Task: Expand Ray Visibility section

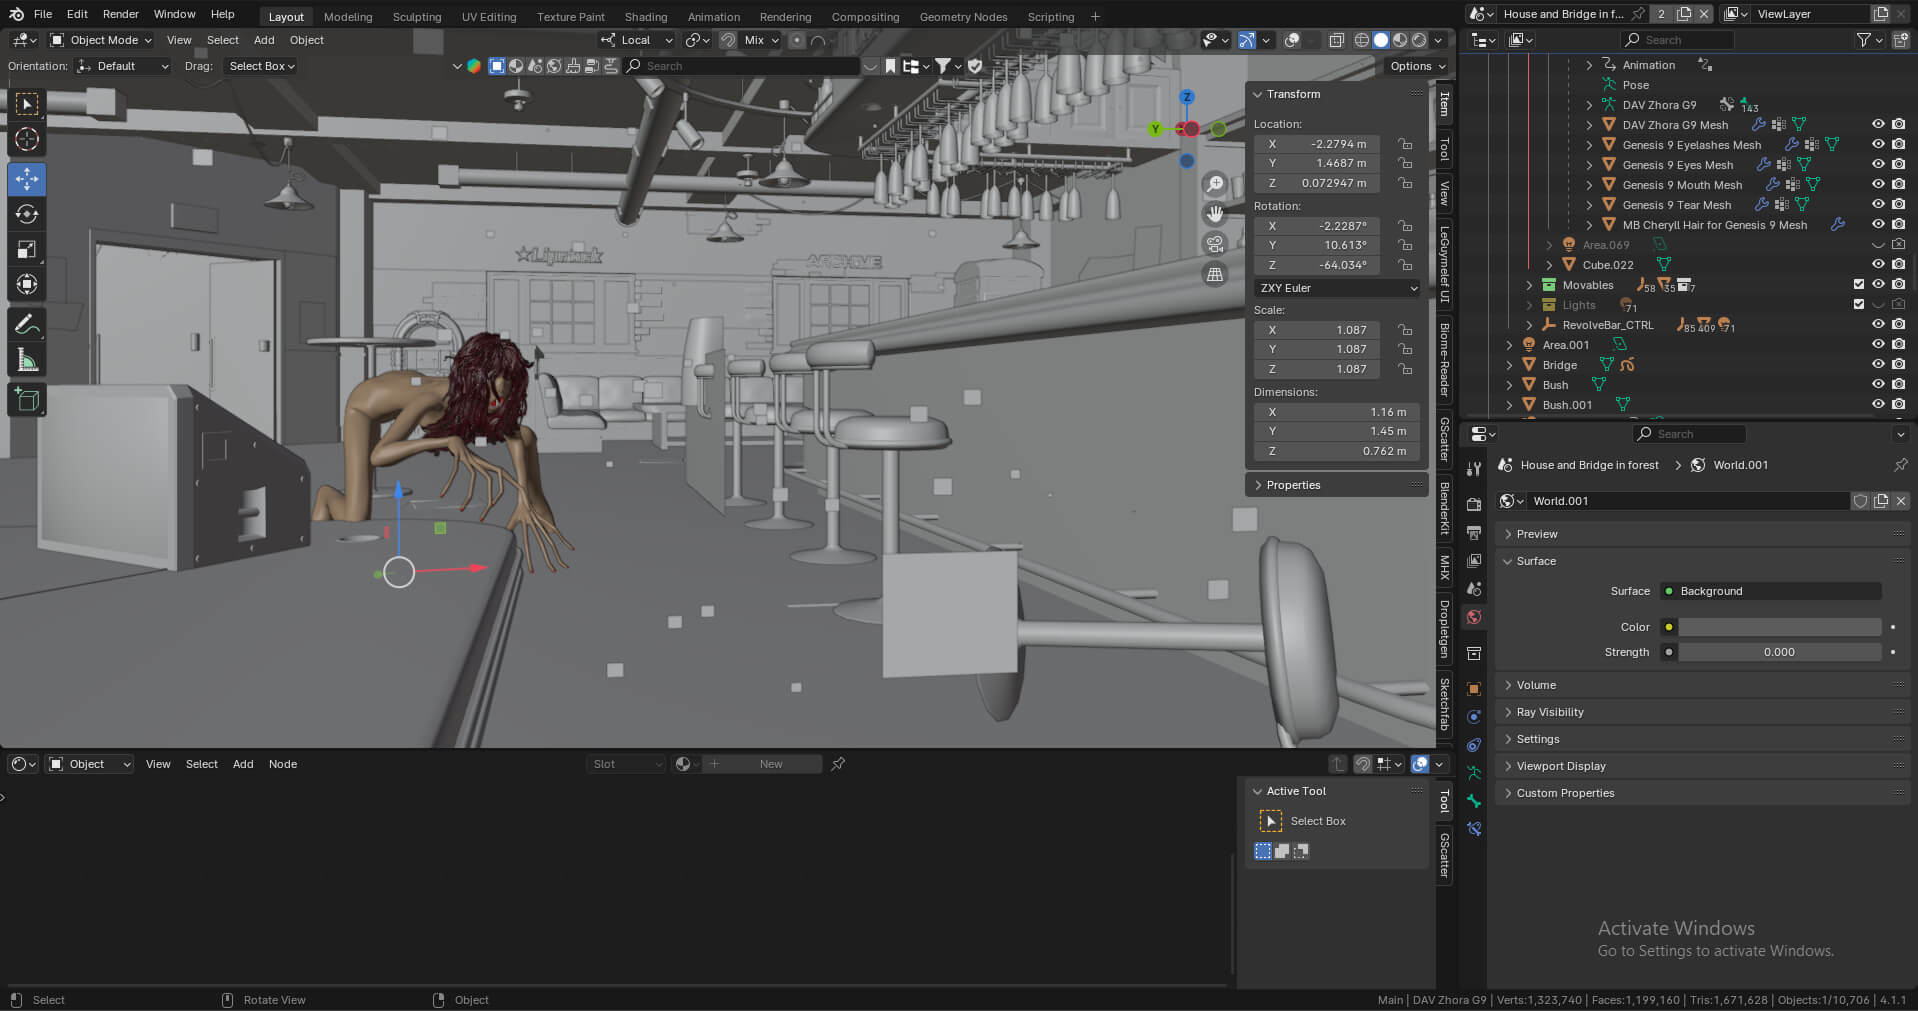Action: pos(1549,712)
